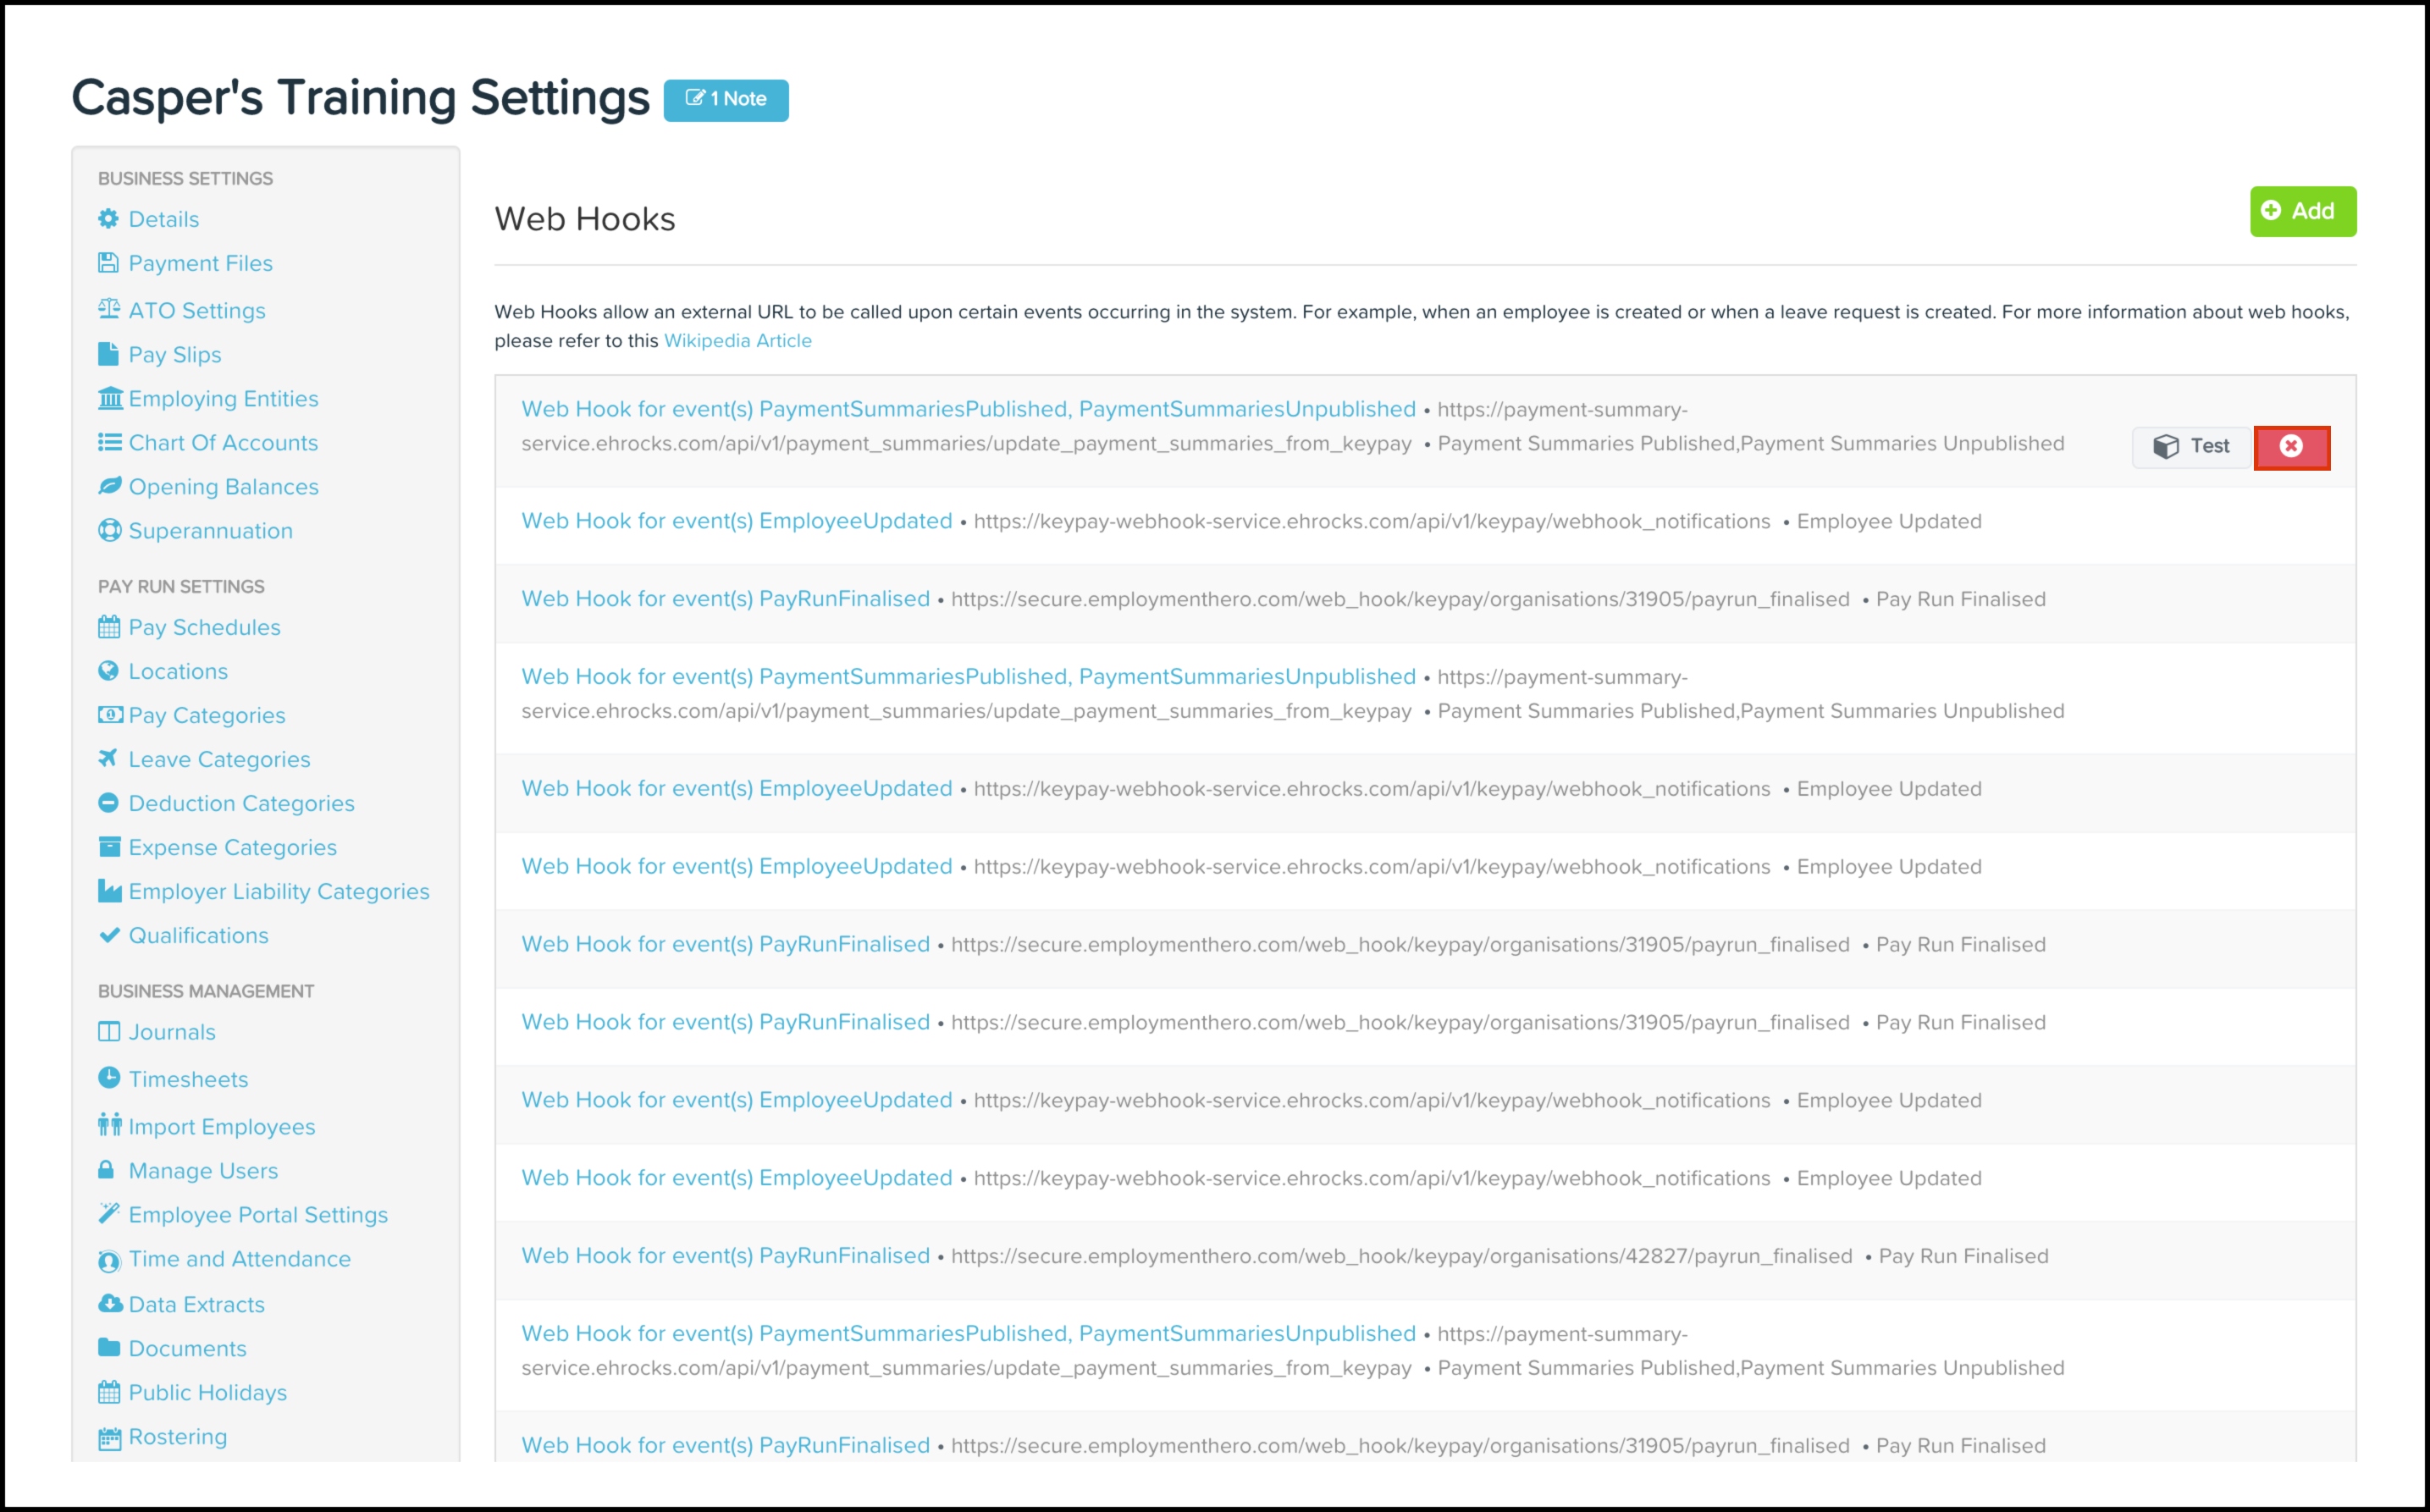This screenshot has width=2430, height=1512.
Task: Click the gear icon beside Details
Action: pos(108,219)
